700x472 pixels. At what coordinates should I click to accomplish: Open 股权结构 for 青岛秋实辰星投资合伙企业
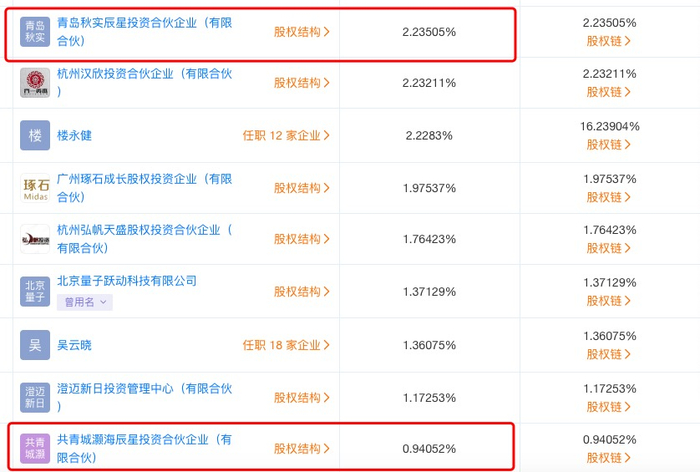pyautogui.click(x=302, y=32)
